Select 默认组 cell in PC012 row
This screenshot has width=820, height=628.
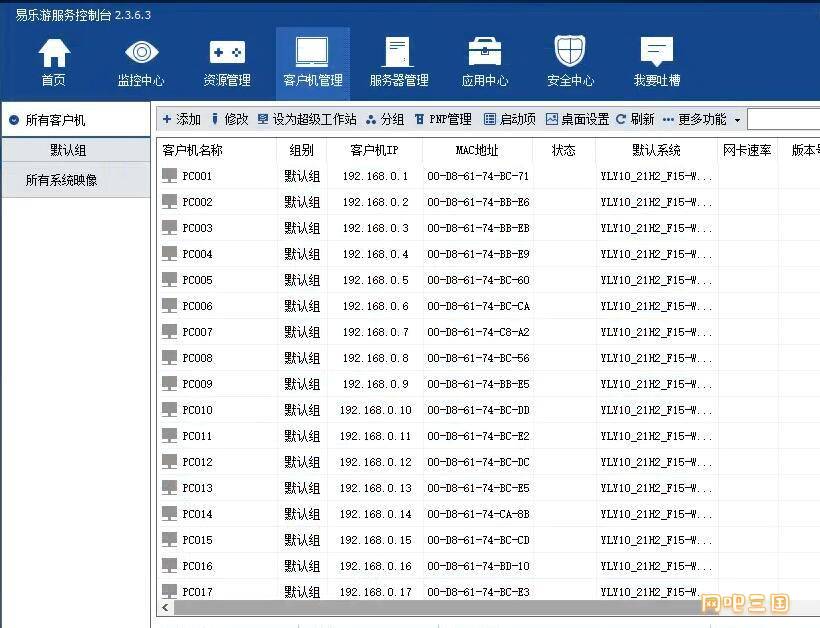point(302,462)
